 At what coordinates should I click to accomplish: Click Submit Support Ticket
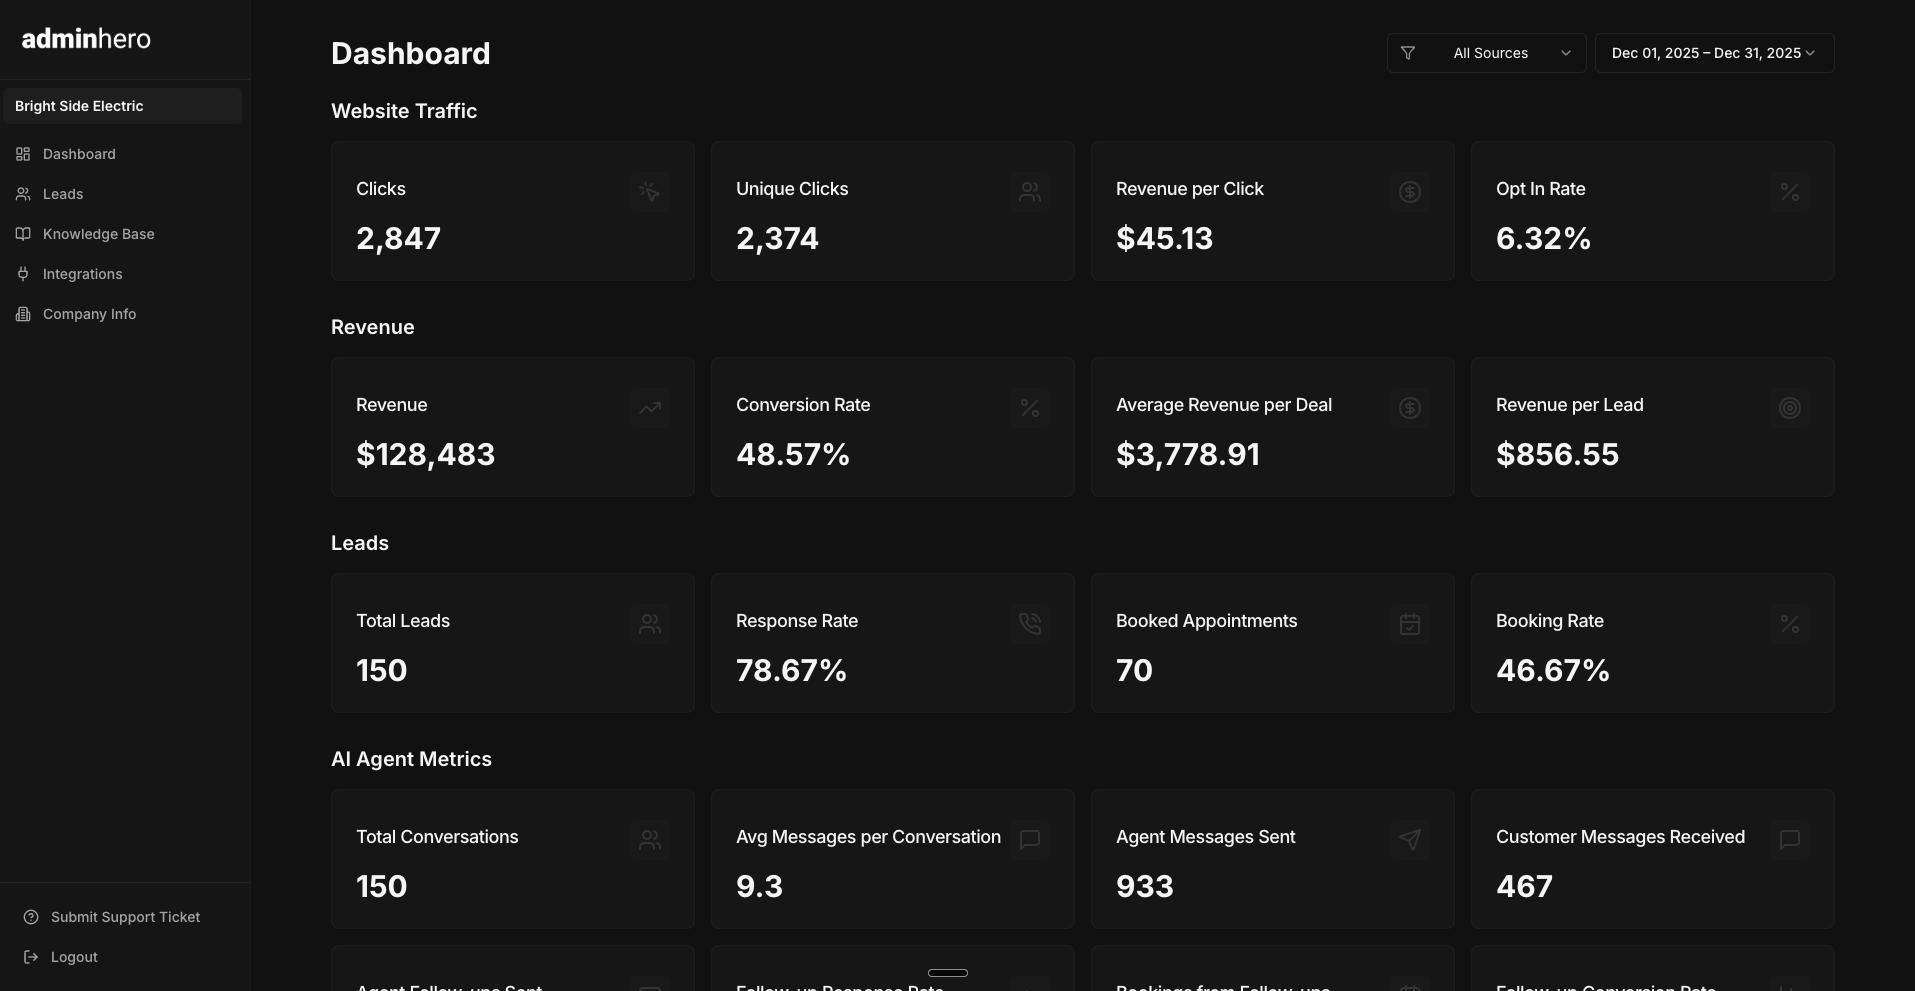111,916
